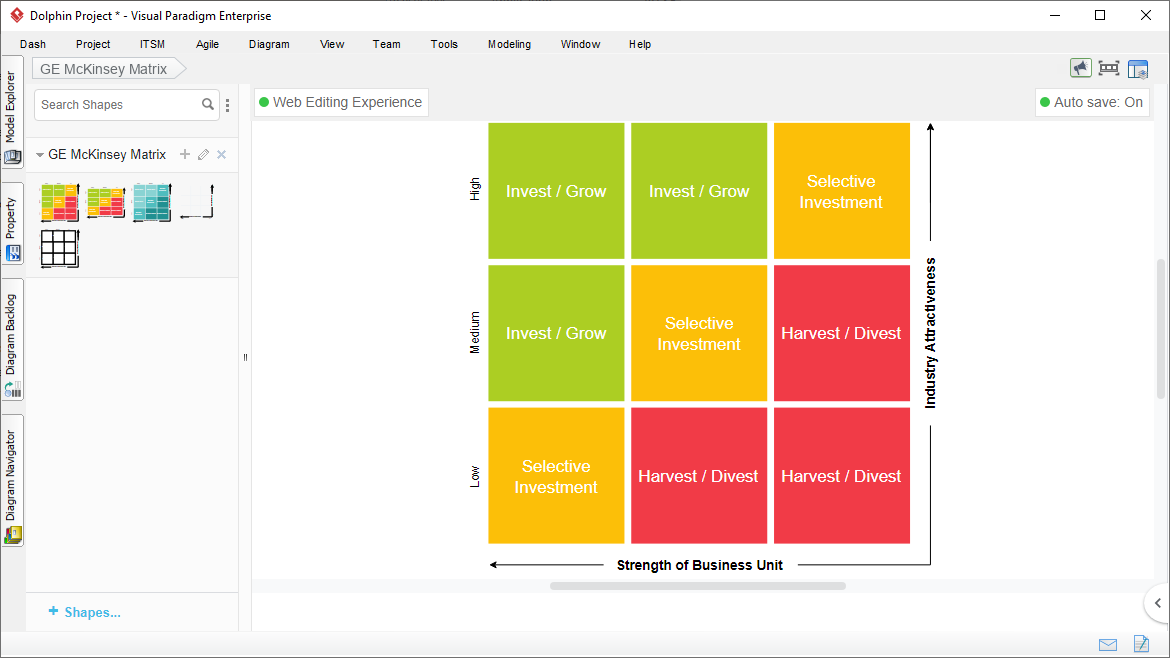Add a shape with the plus icon beside GE McKinsey Matrix
Screen dimensions: 1170x658
tap(185, 154)
